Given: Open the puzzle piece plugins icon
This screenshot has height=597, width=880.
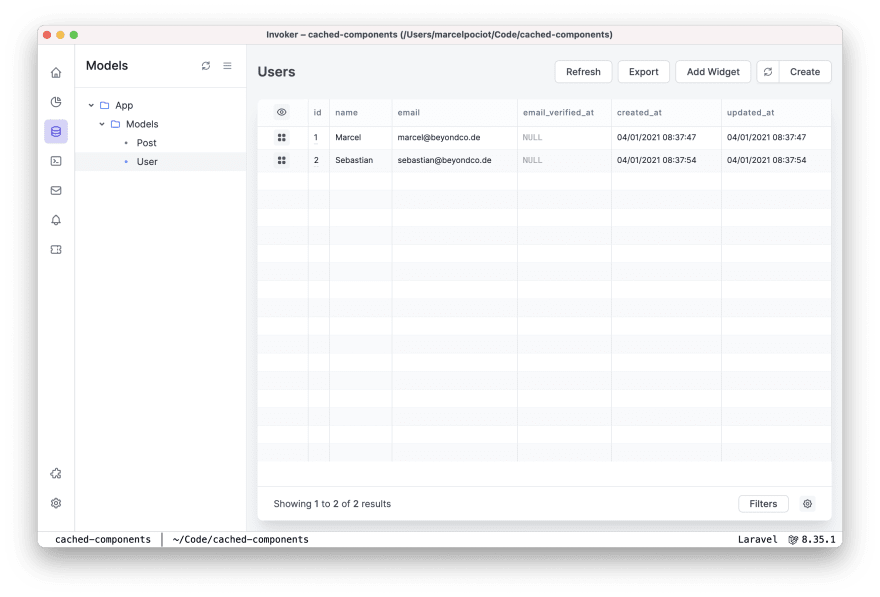Looking at the screenshot, I should (x=56, y=474).
